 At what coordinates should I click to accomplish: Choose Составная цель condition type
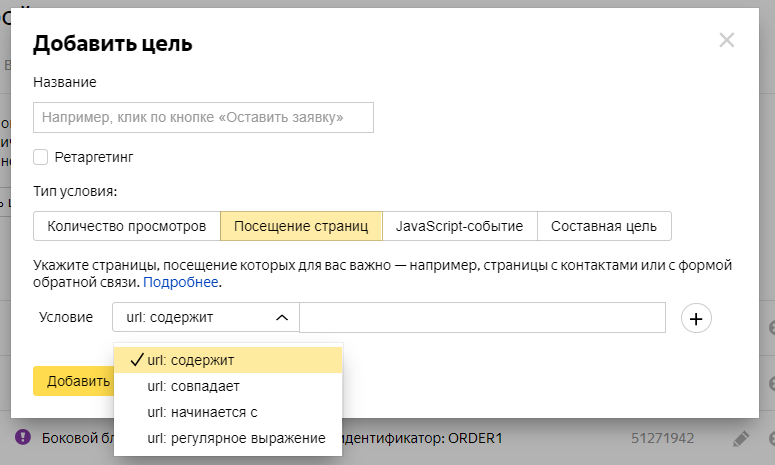coord(604,226)
